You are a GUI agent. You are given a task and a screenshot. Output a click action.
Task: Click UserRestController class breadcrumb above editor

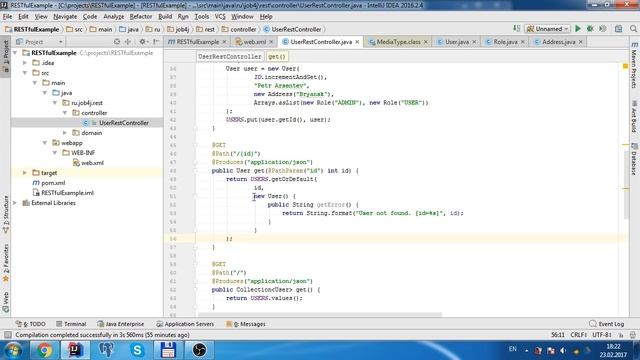click(x=229, y=57)
